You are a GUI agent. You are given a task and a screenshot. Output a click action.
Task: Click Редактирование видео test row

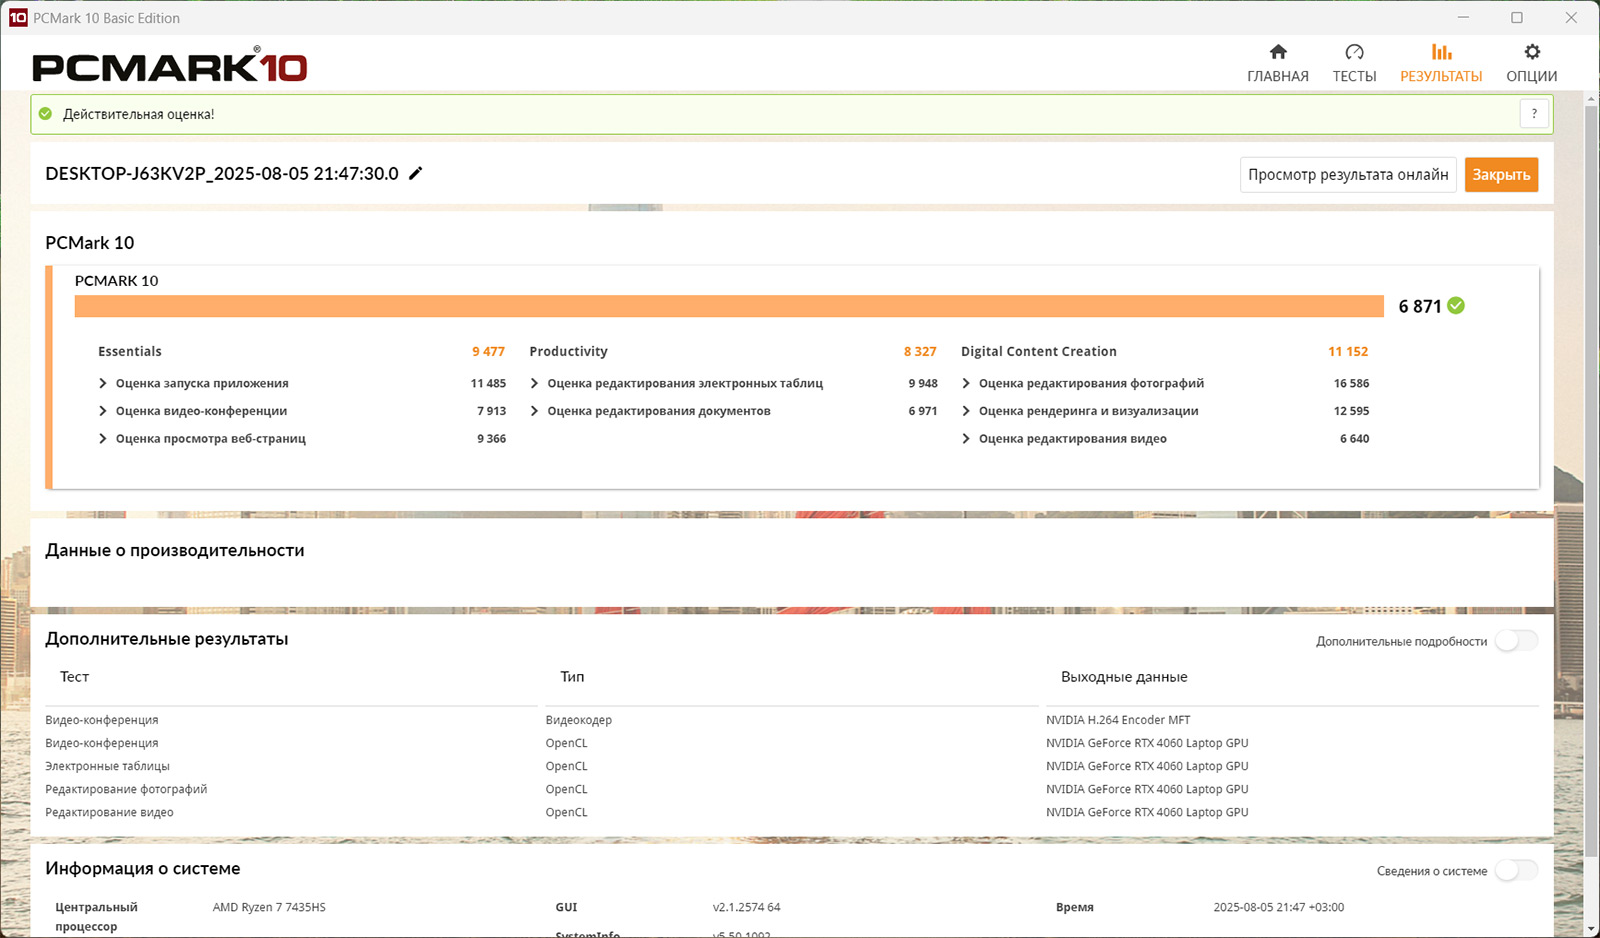[x=109, y=812]
